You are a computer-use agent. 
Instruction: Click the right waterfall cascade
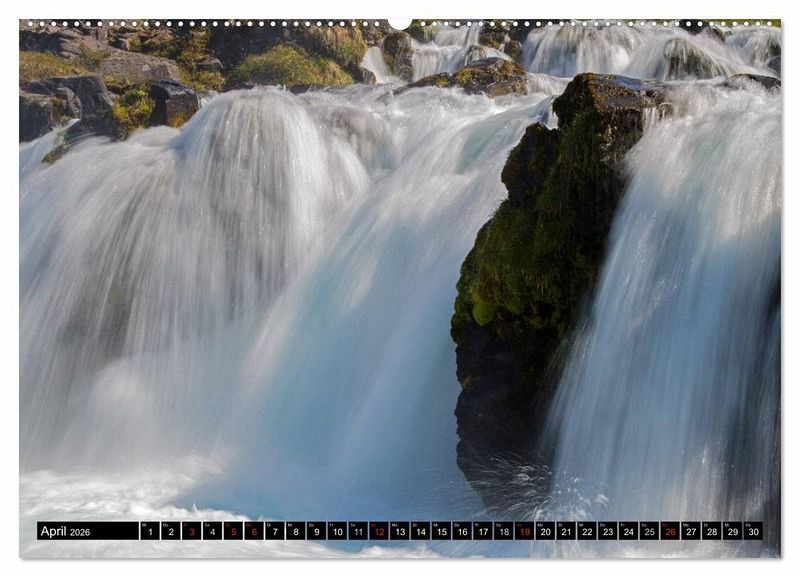pos(690,300)
